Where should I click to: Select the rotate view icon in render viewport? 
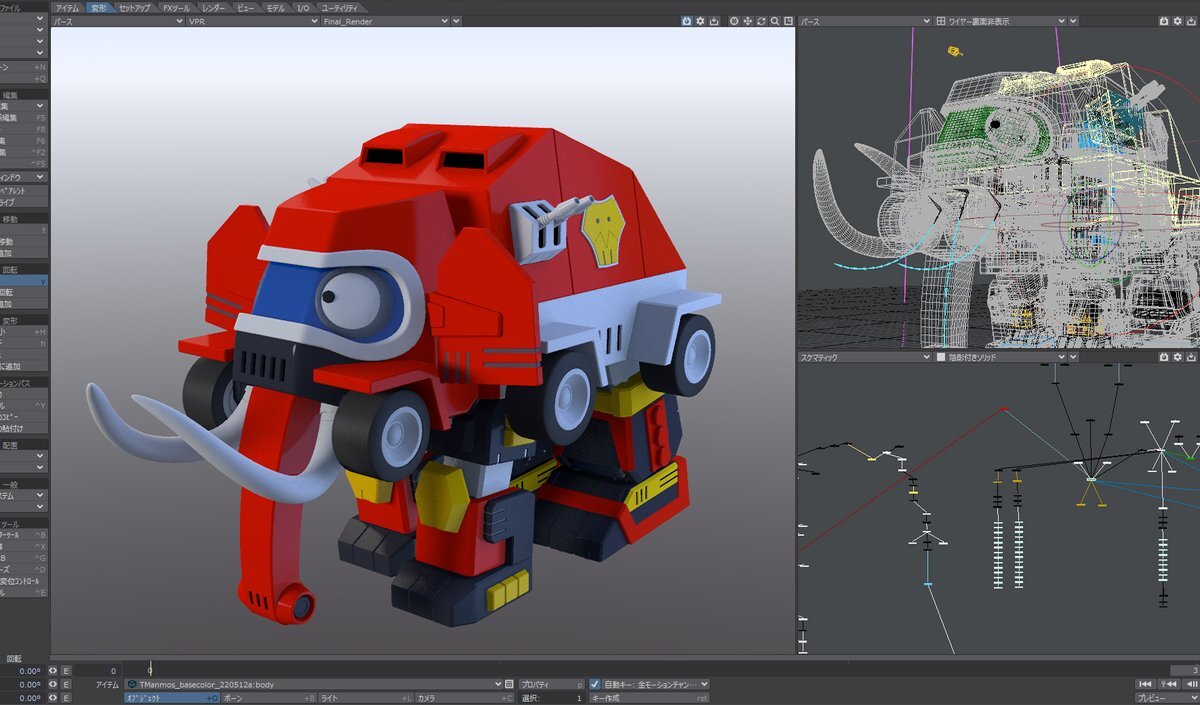point(762,21)
